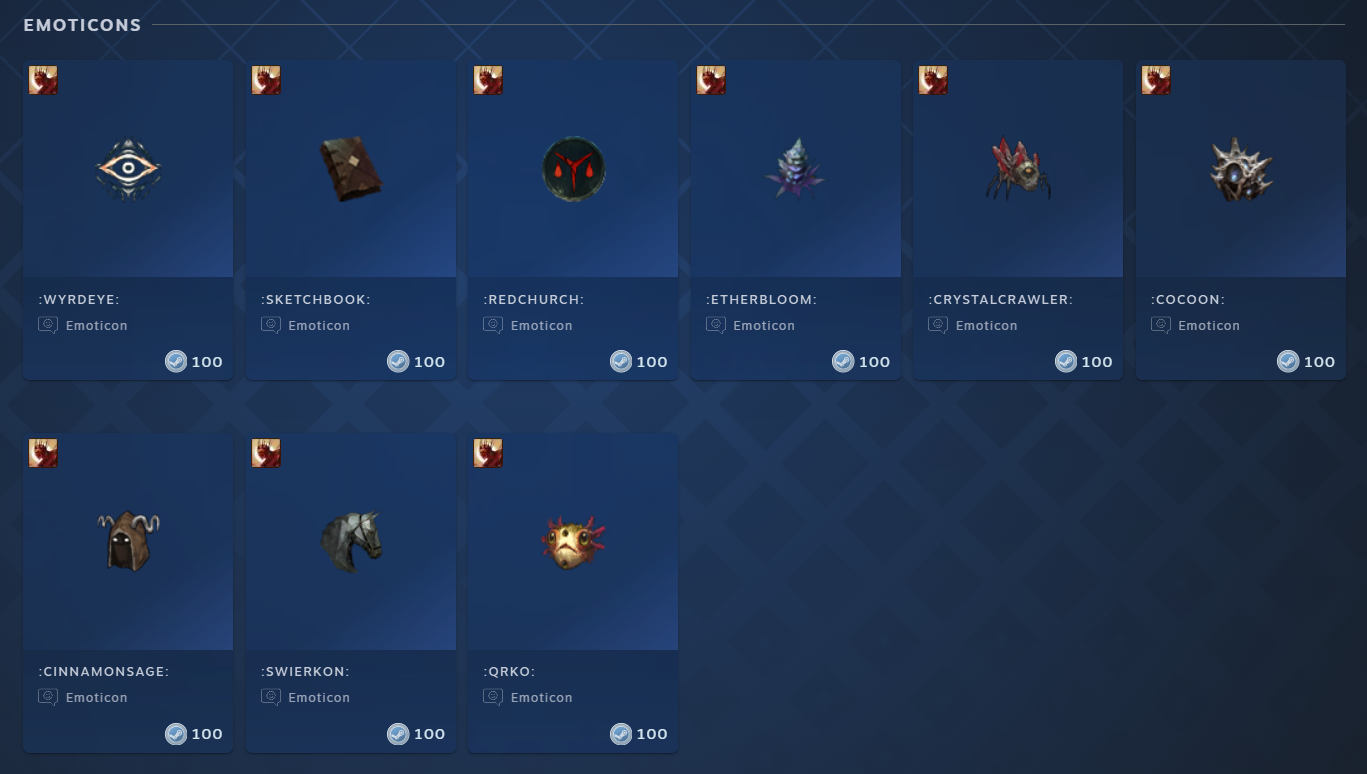This screenshot has width=1367, height=774.
Task: Click the Emoticon type label under REDCHURCH
Action: coord(542,326)
